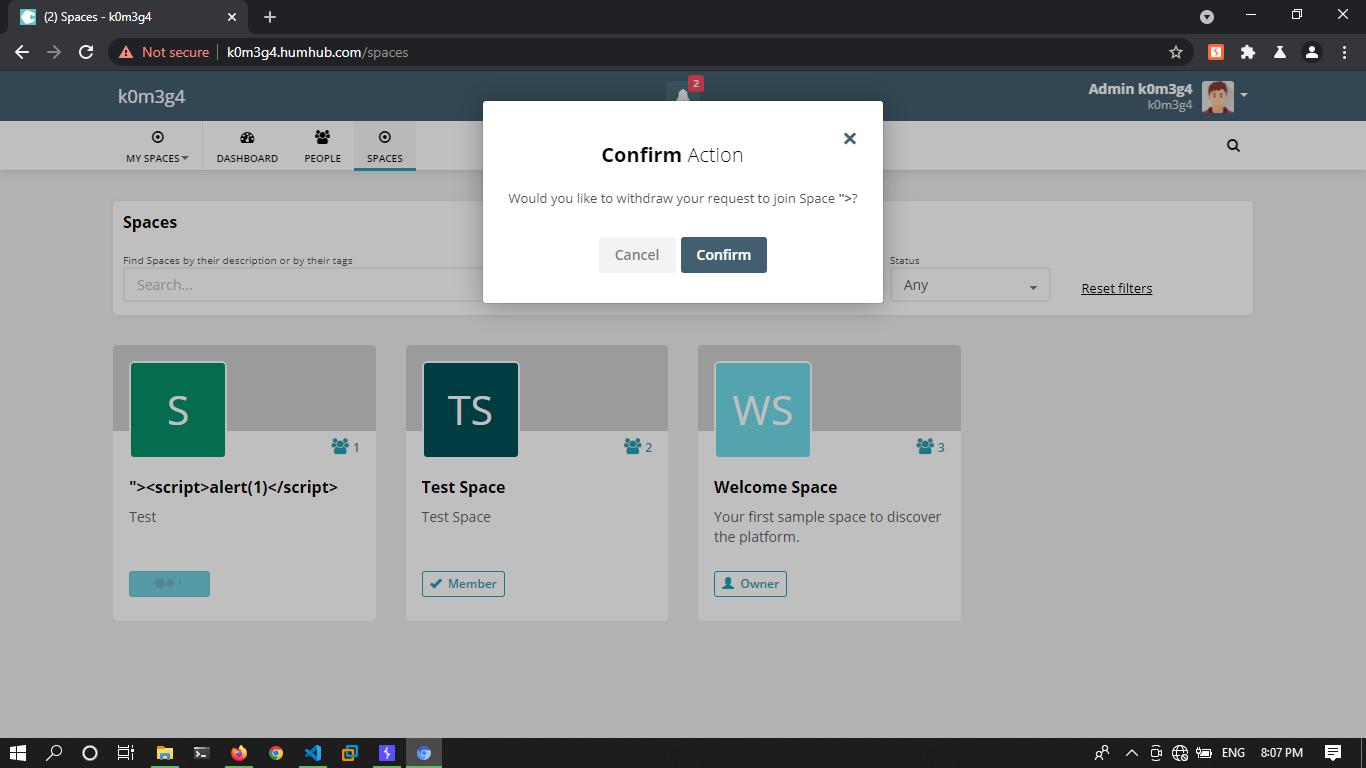Click the ENG language indicator
Image resolution: width=1366 pixels, height=768 pixels.
click(1234, 753)
